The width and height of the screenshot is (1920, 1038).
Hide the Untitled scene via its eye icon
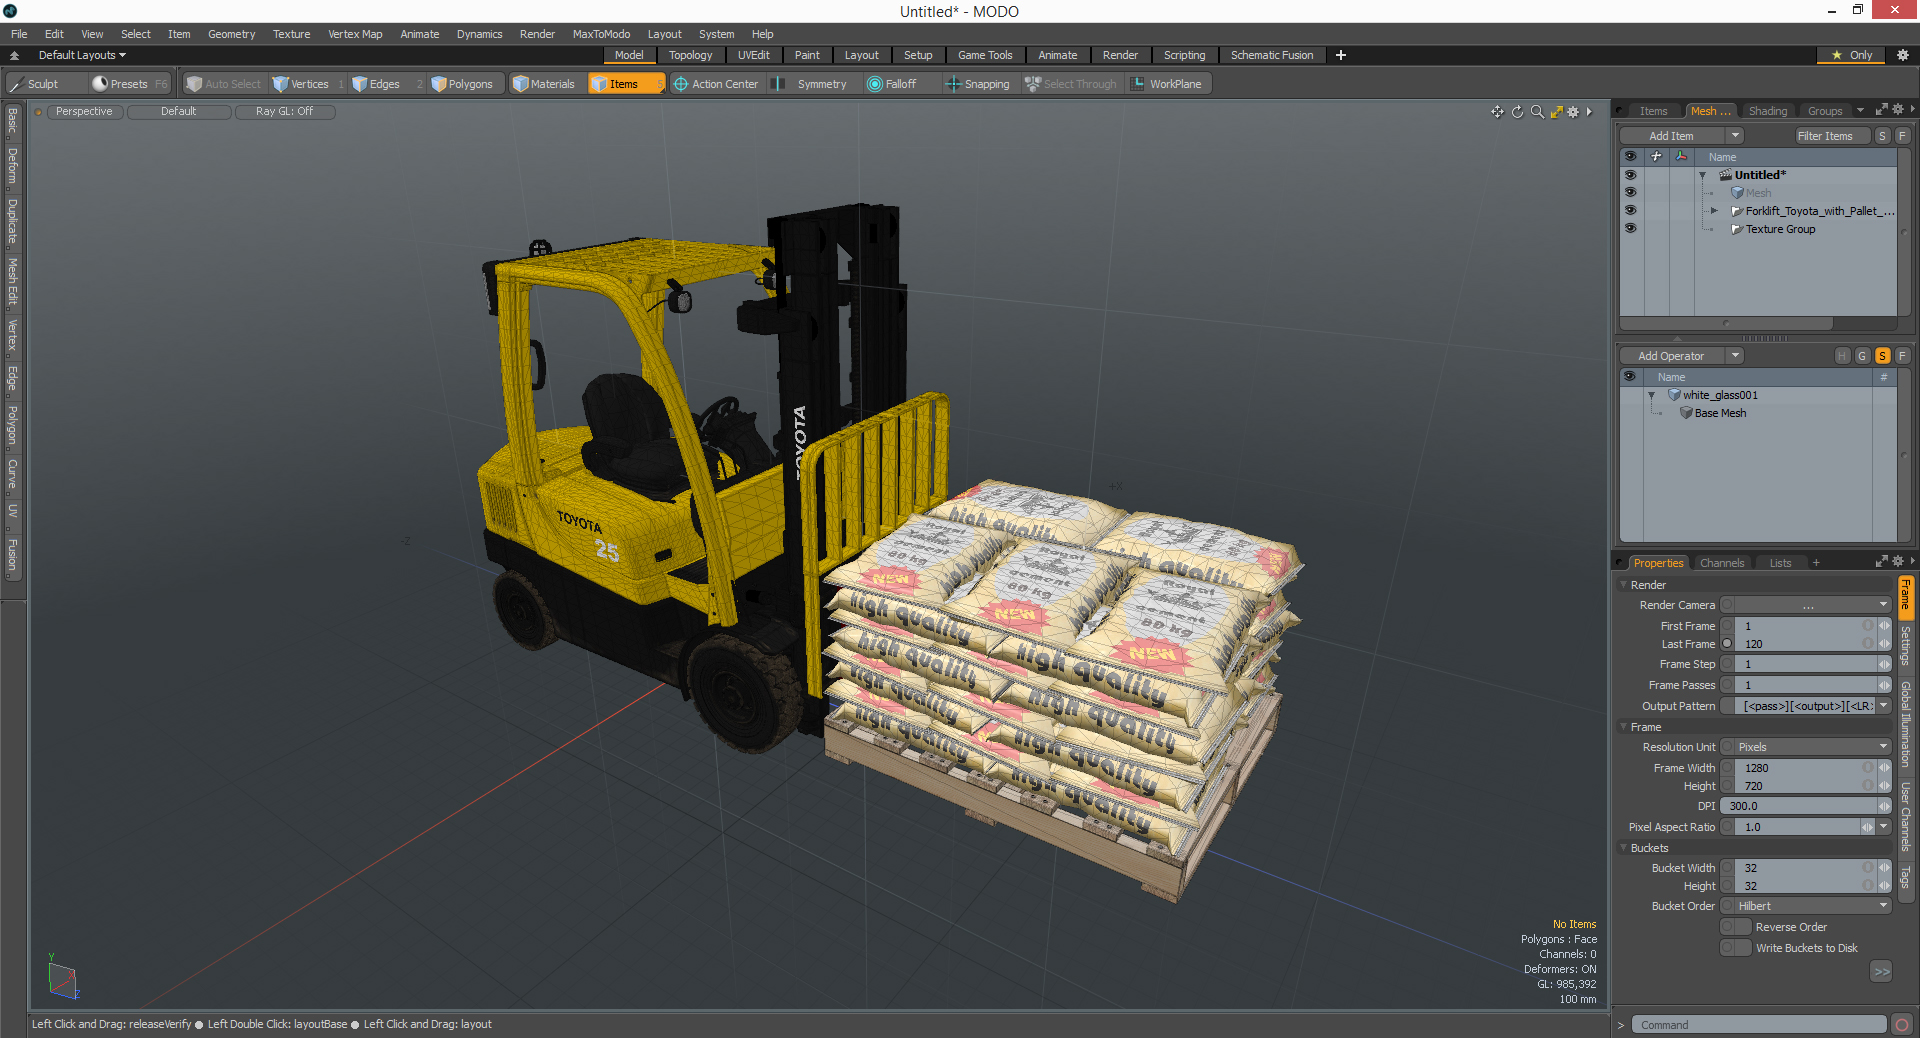tap(1630, 175)
